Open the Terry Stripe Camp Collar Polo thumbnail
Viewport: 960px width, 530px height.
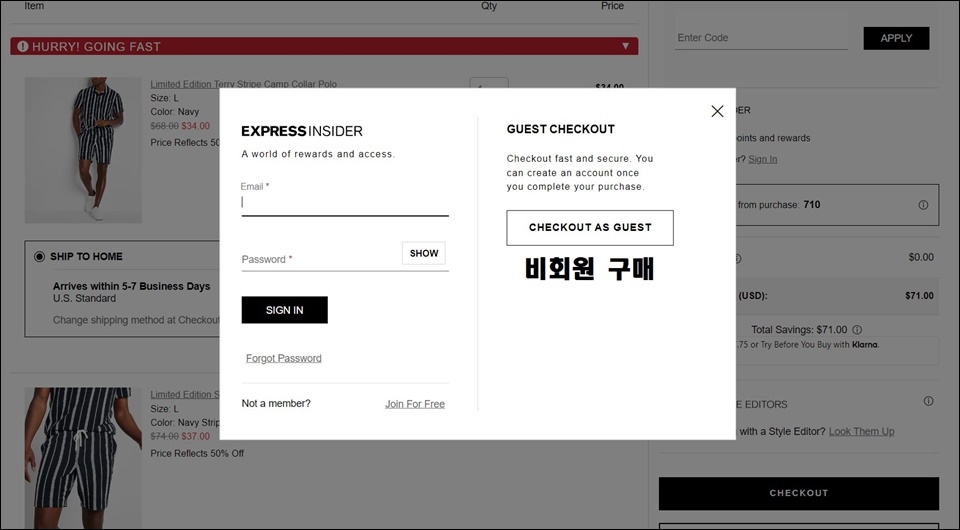point(83,150)
